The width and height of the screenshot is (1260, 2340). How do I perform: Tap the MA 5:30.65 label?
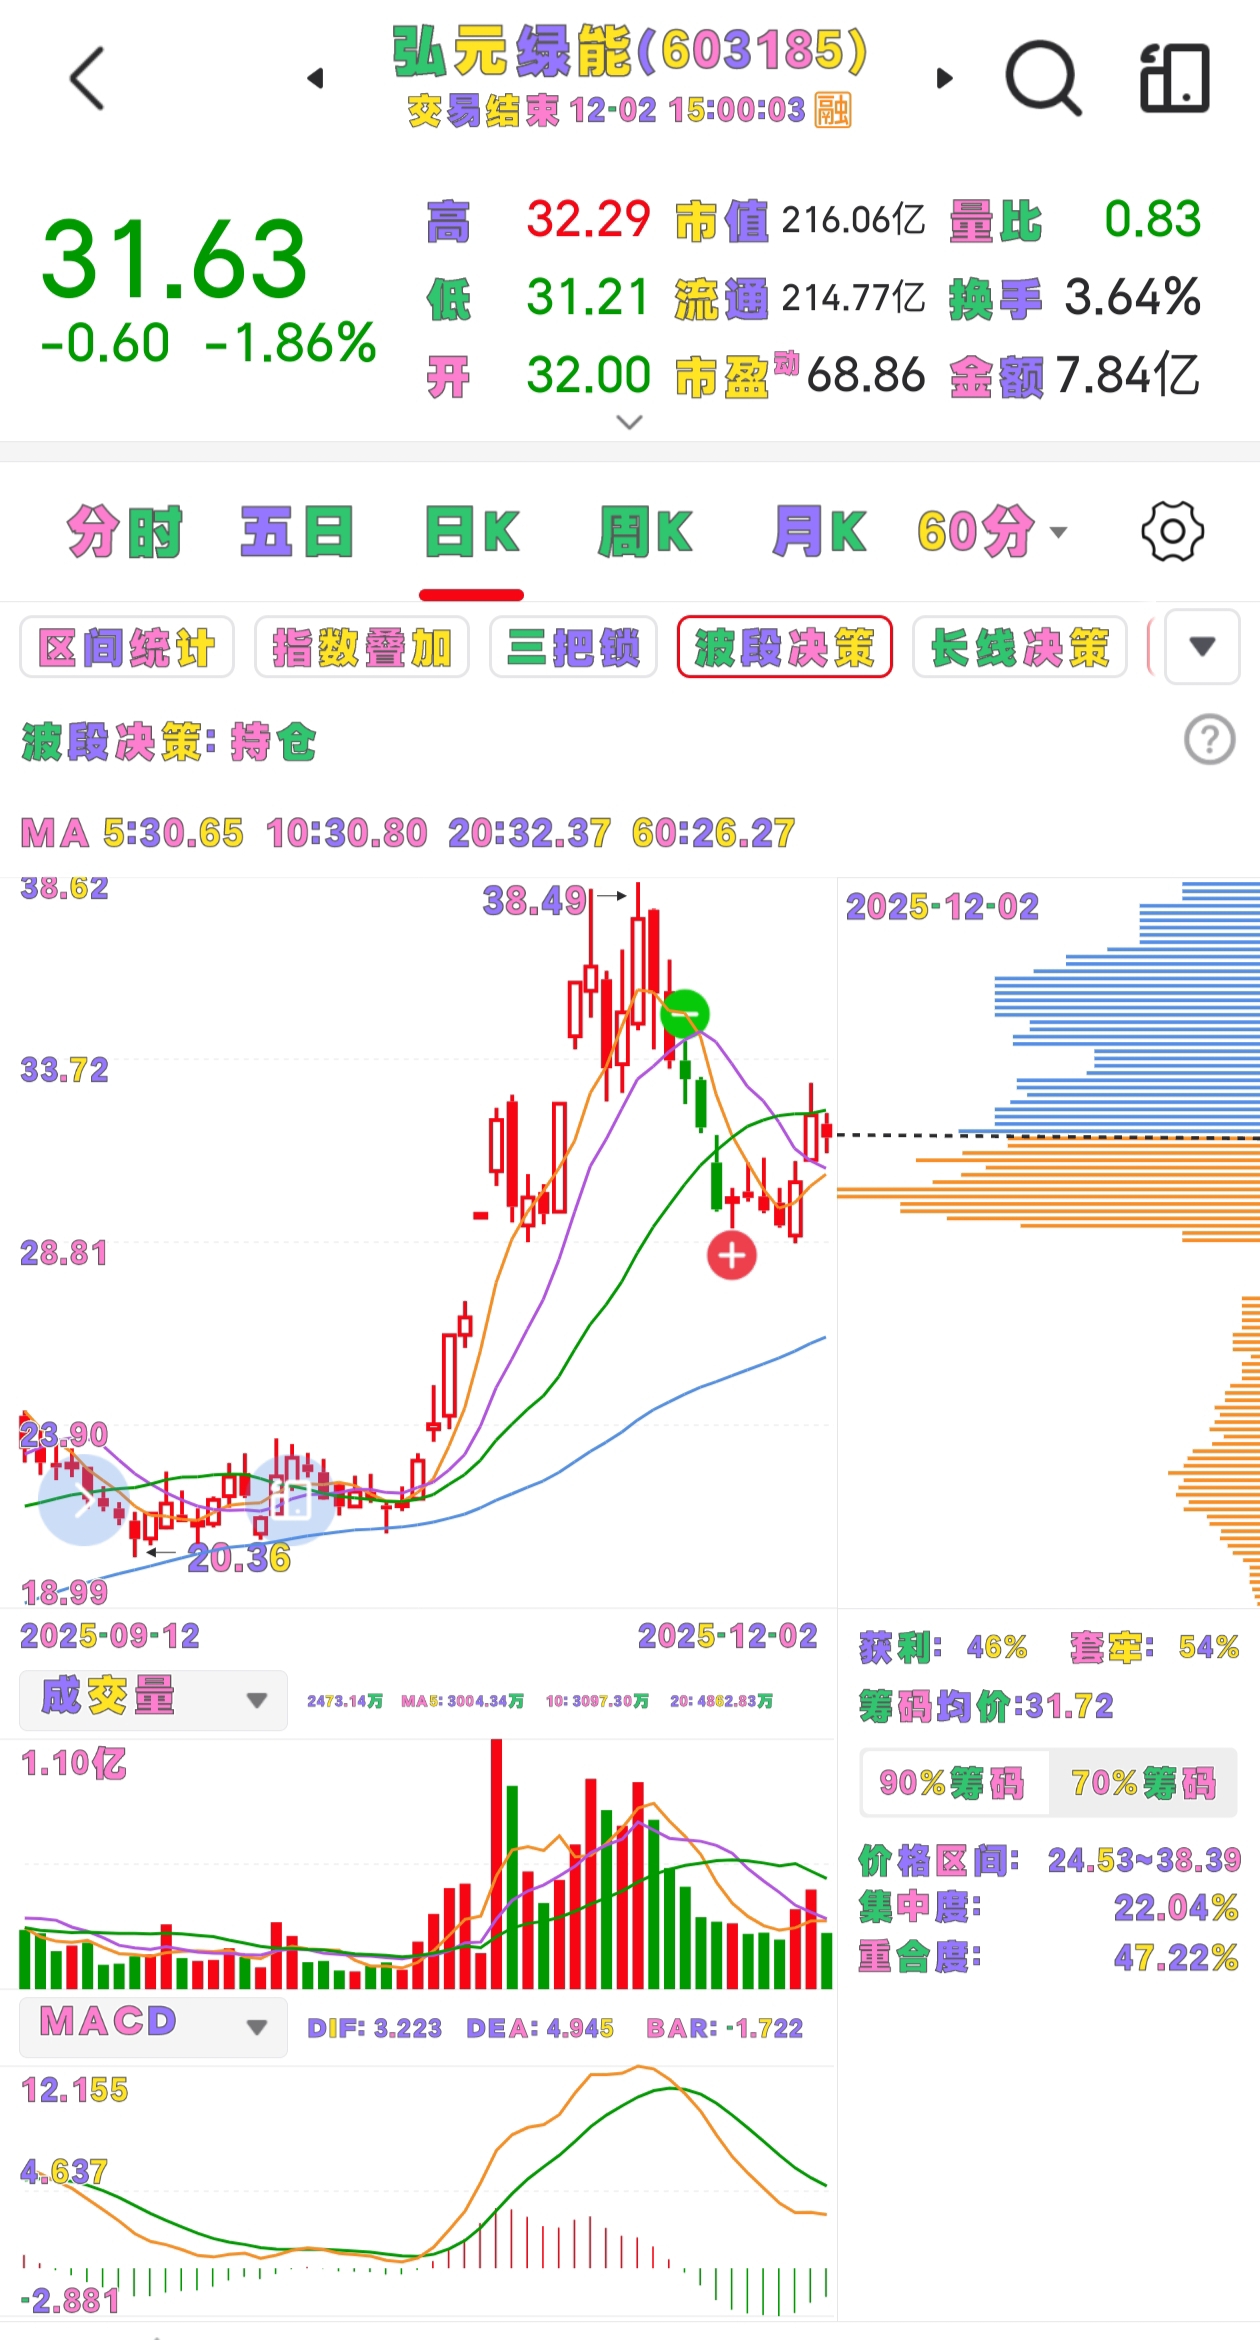click(173, 832)
